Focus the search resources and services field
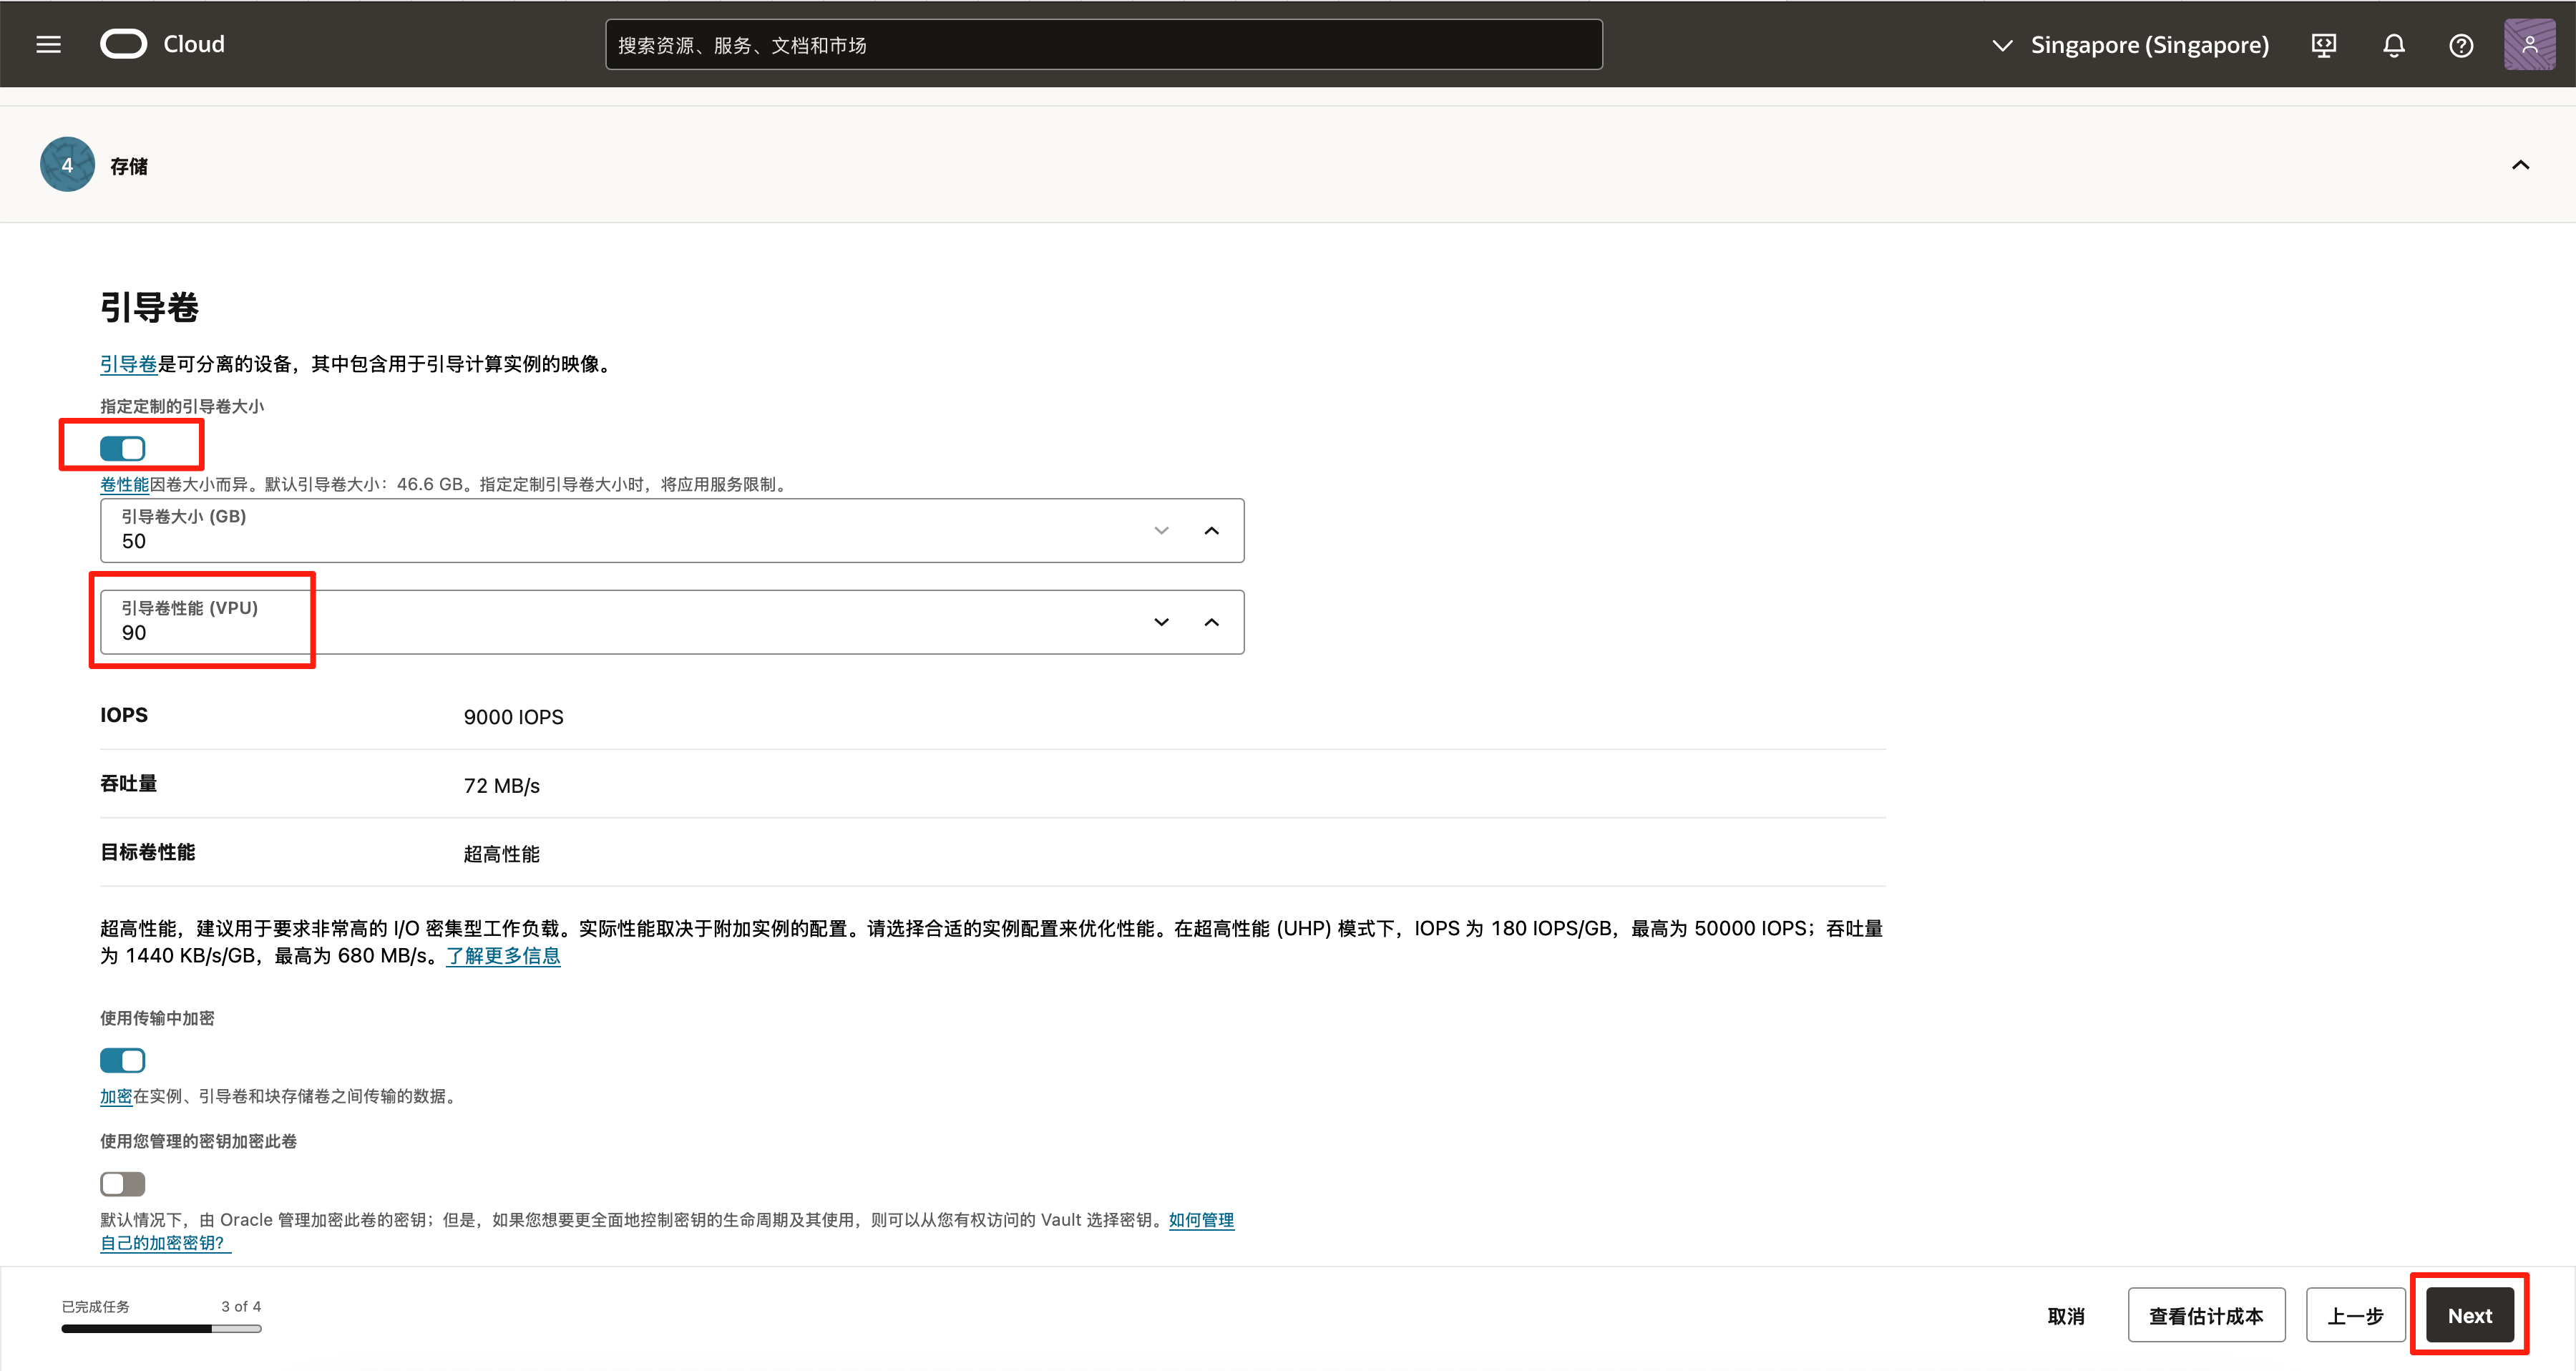The width and height of the screenshot is (2576, 1371). coord(1103,45)
